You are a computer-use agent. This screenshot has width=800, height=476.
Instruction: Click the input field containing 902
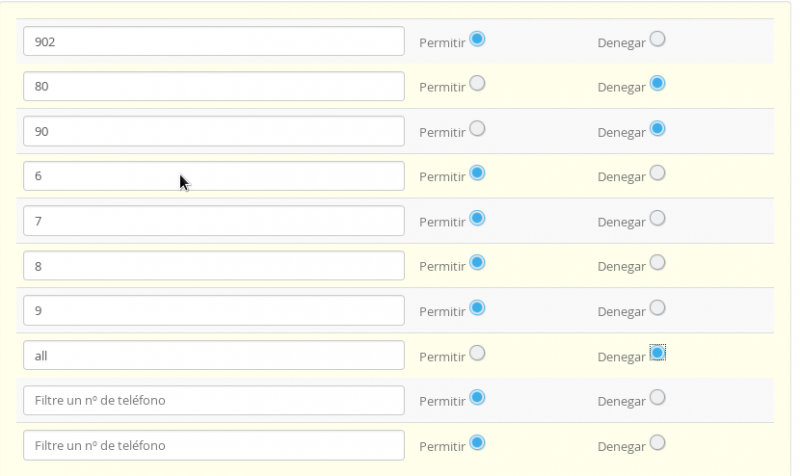coord(213,41)
